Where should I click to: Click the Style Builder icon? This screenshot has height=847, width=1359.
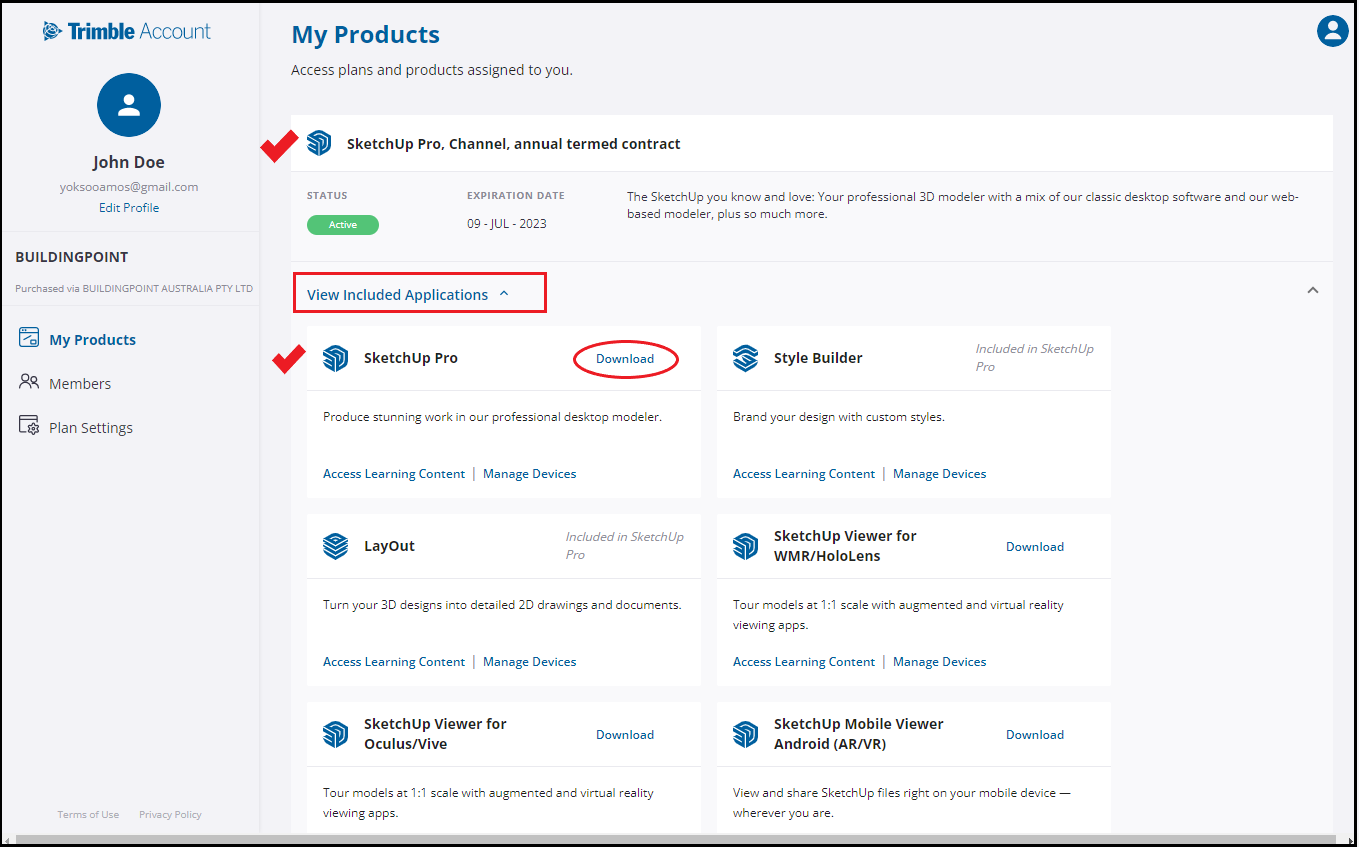[x=745, y=358]
